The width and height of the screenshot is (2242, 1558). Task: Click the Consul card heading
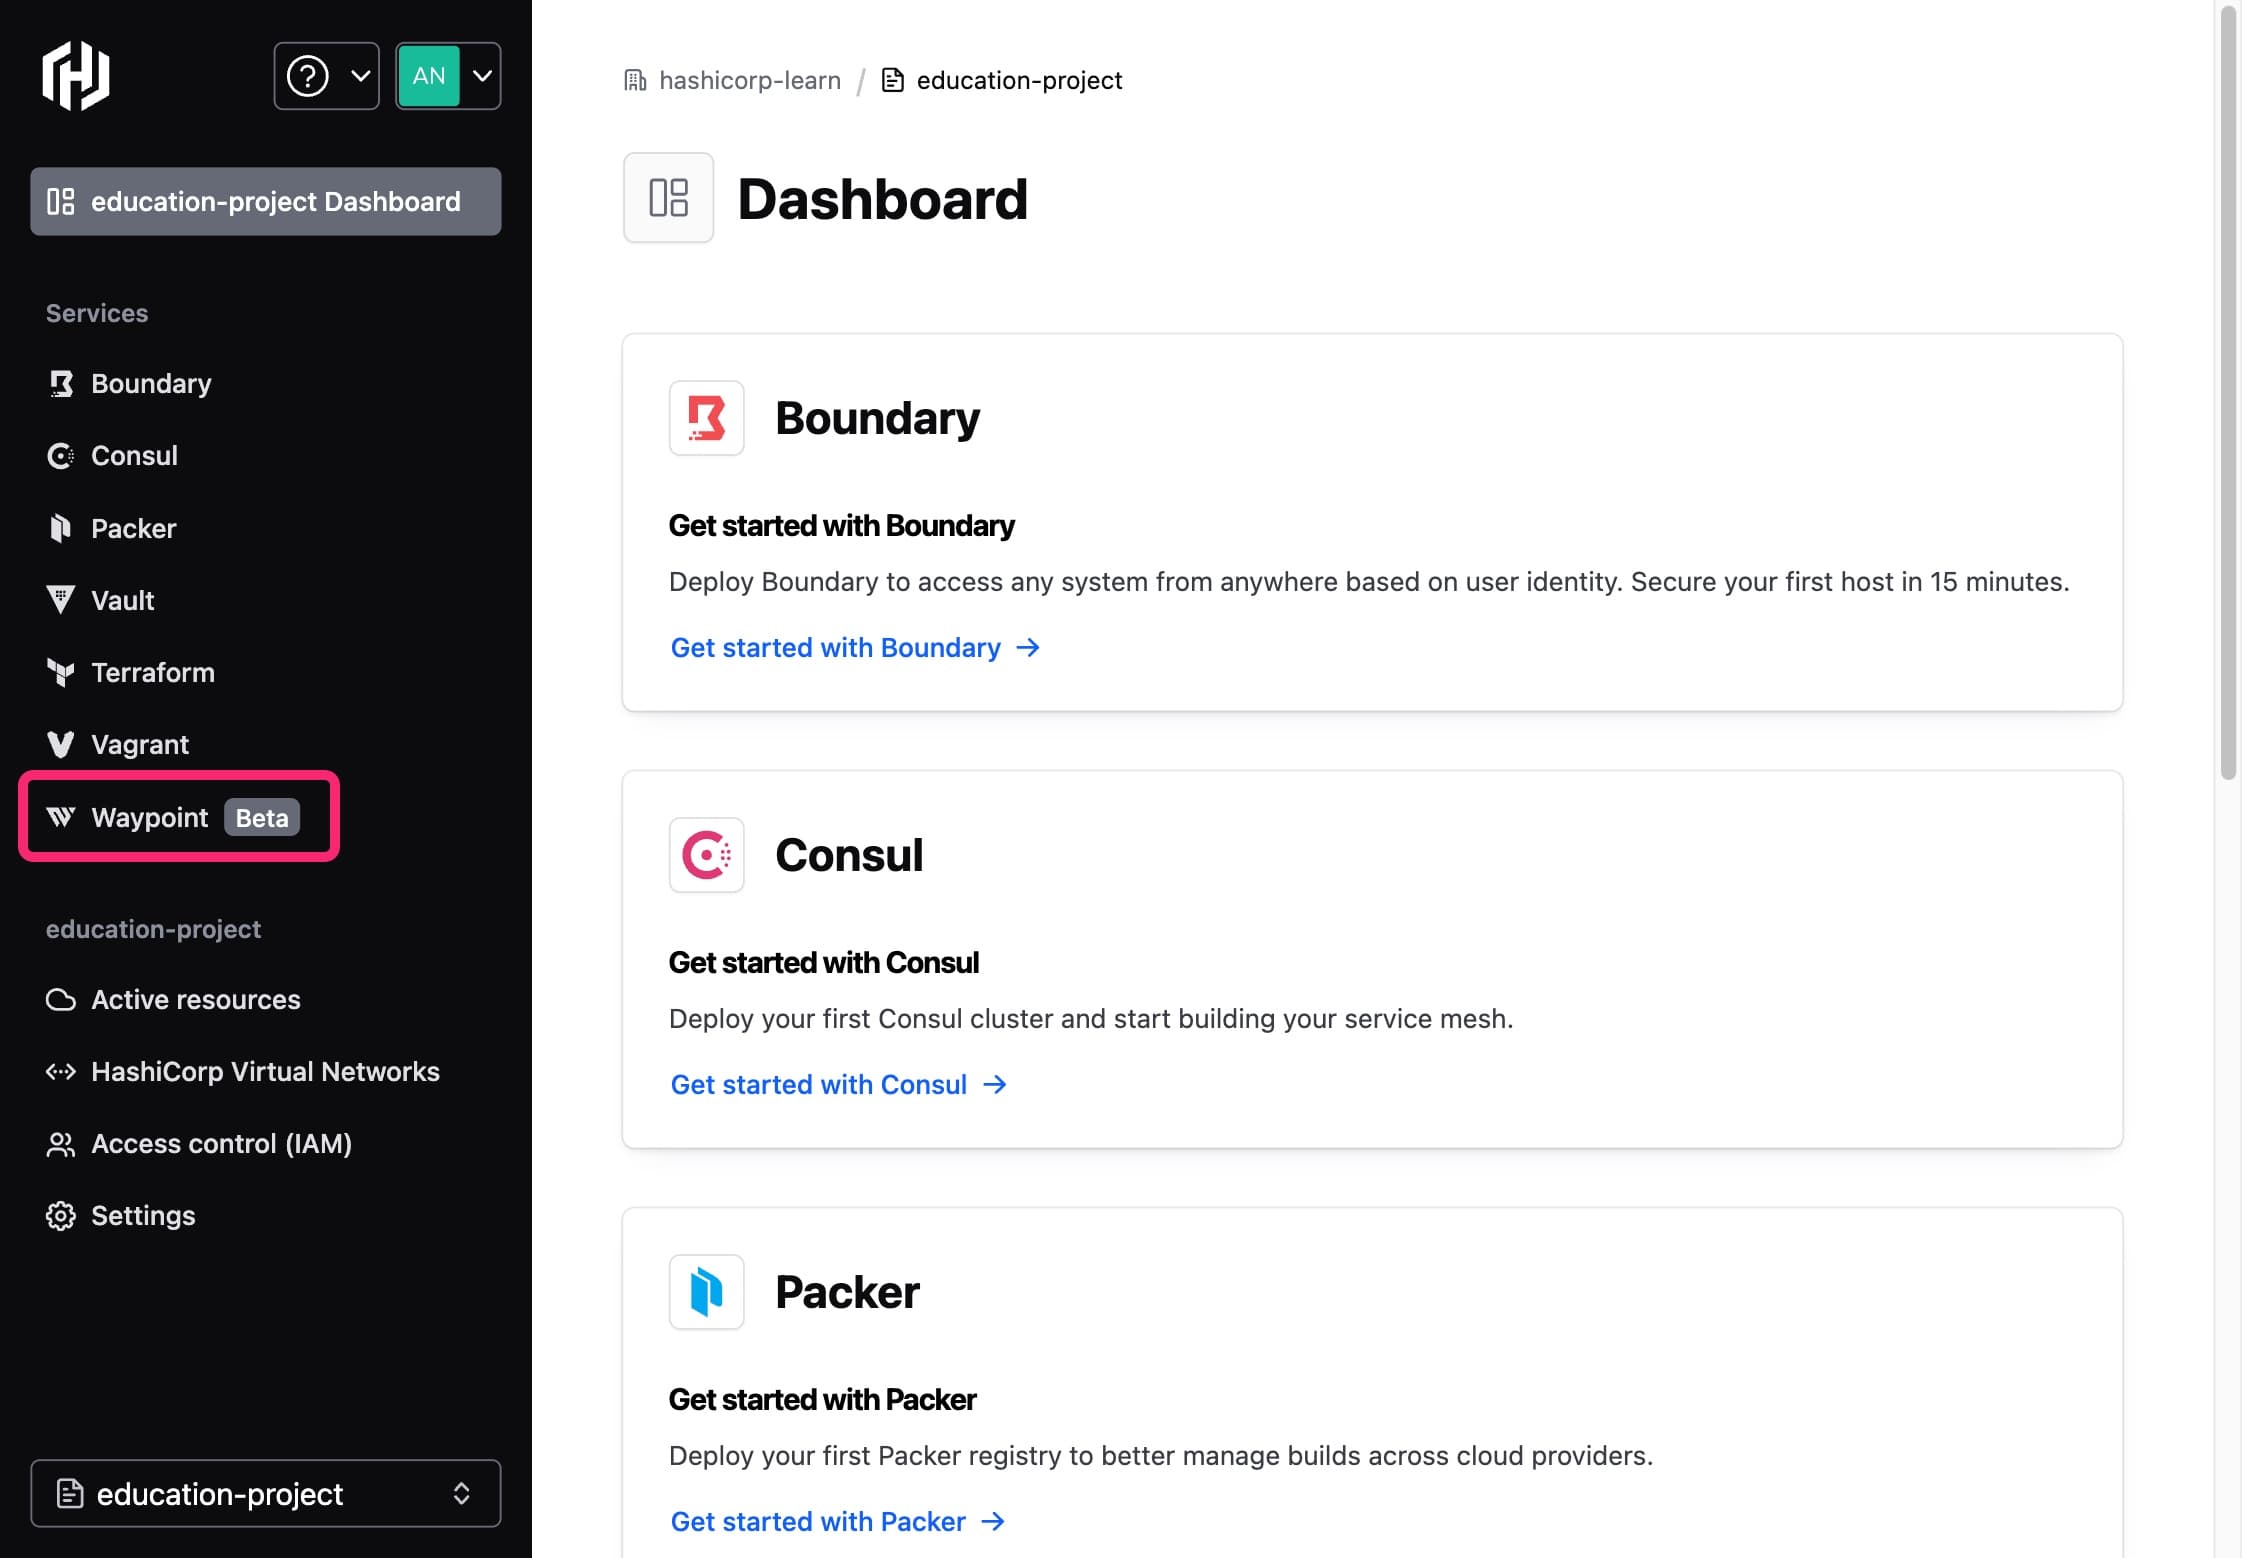click(x=849, y=855)
